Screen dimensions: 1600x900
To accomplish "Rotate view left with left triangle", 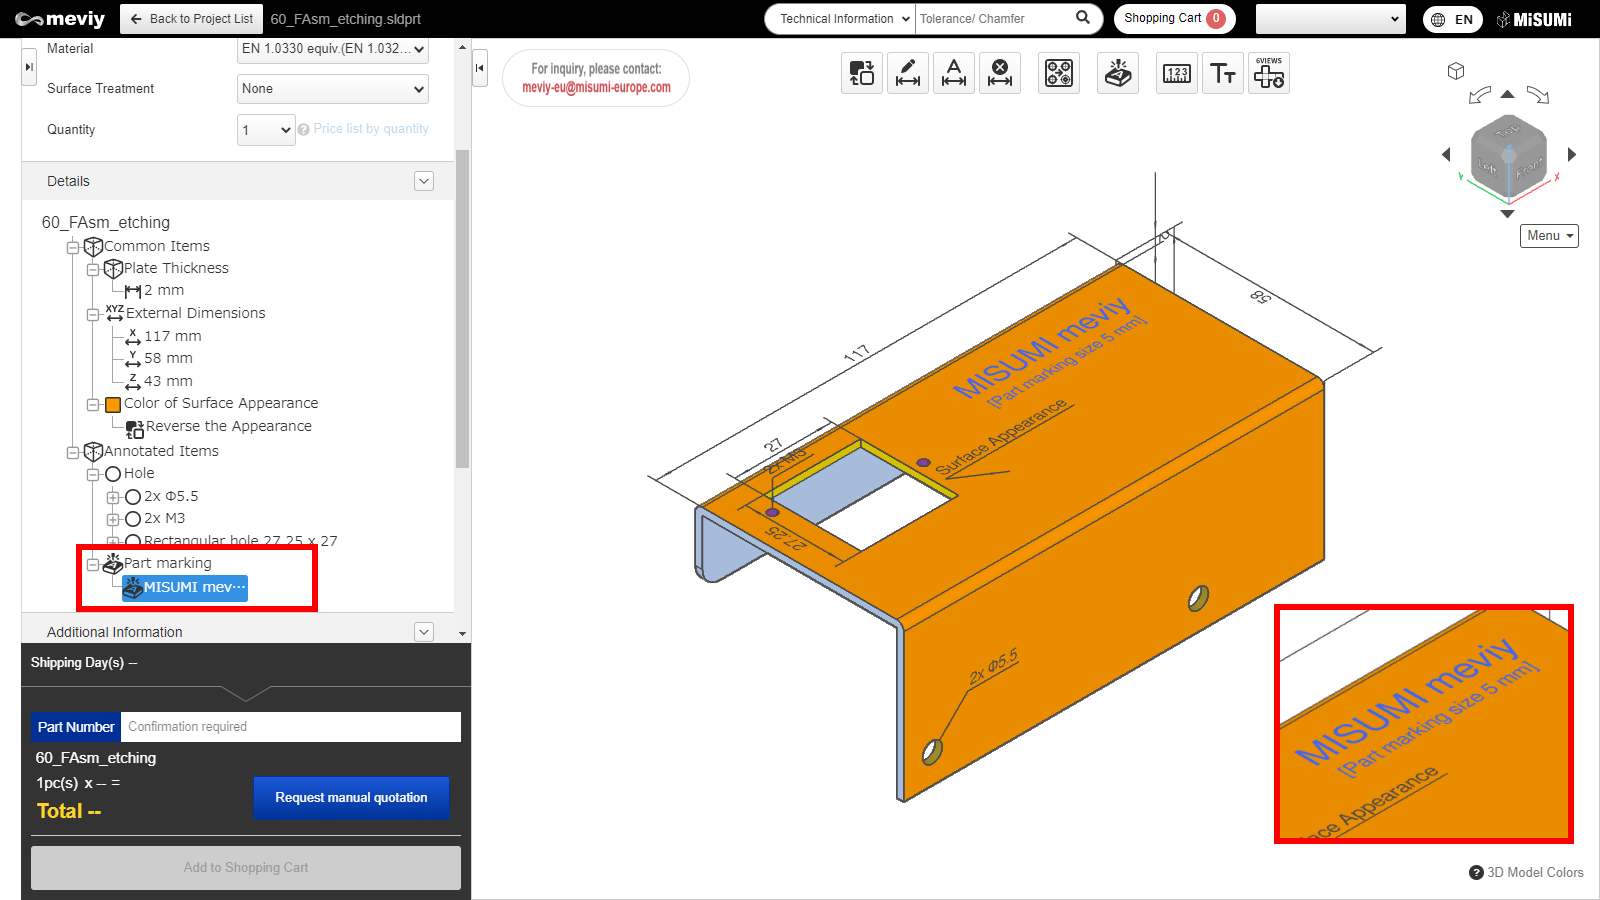I will coord(1446,154).
